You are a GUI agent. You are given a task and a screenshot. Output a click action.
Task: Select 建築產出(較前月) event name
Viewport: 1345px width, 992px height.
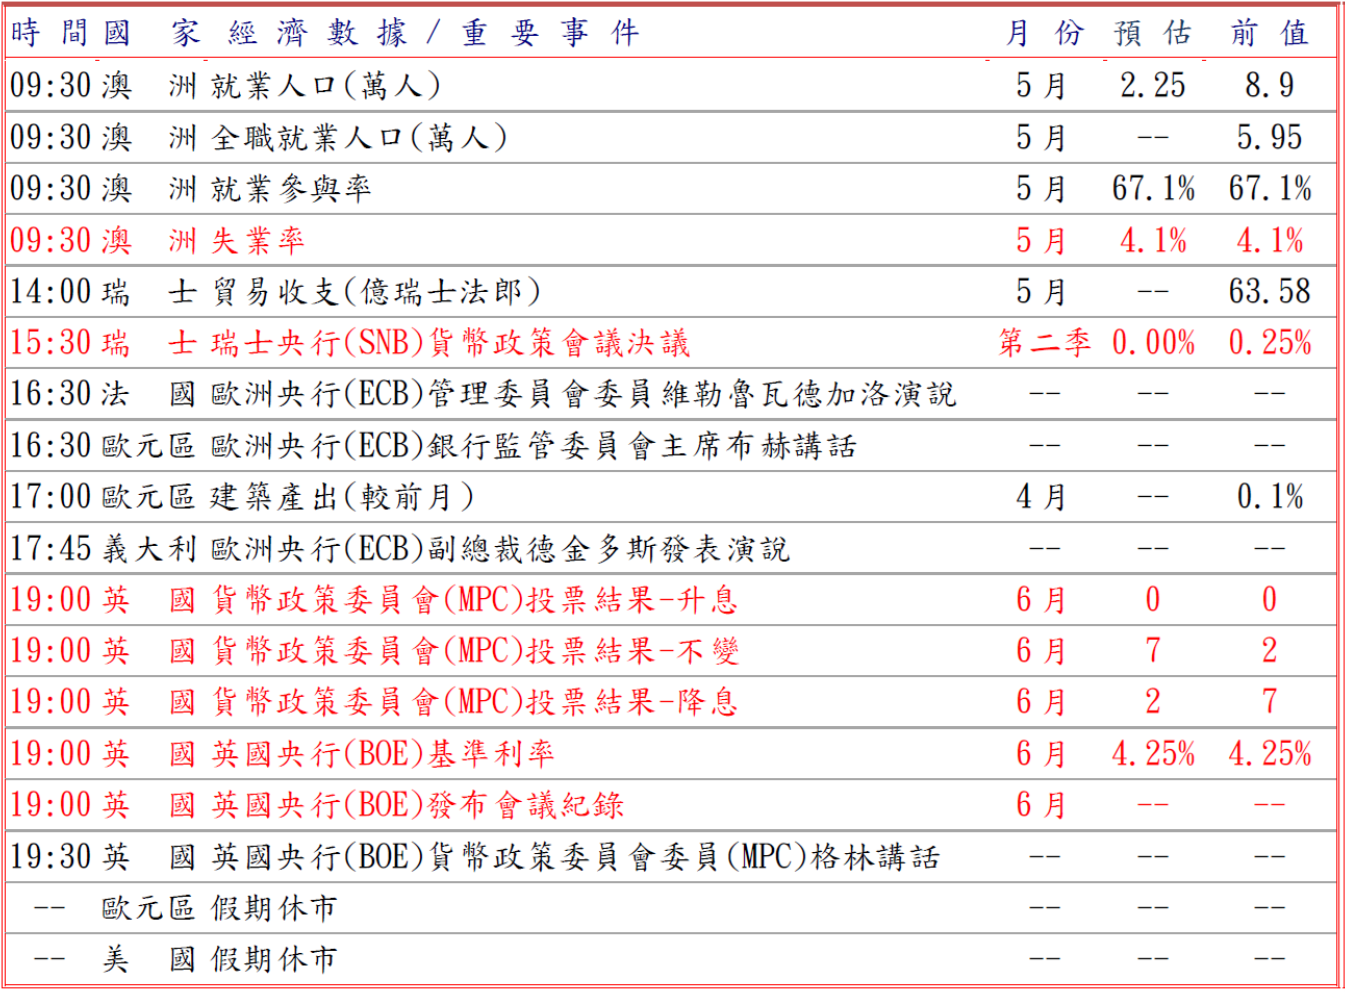tap(343, 497)
